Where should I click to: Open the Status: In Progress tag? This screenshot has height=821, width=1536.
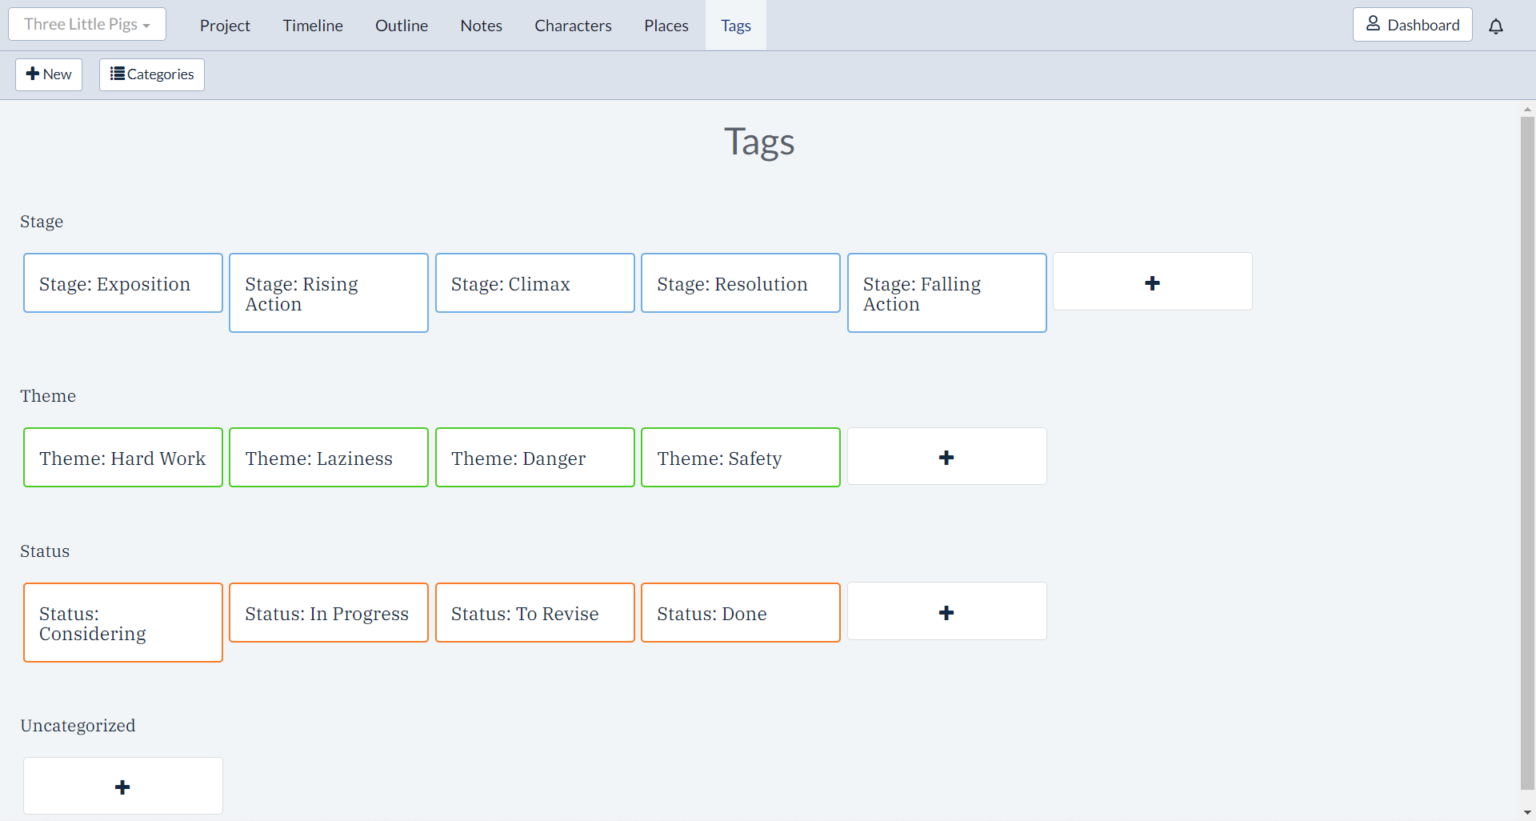click(x=329, y=613)
